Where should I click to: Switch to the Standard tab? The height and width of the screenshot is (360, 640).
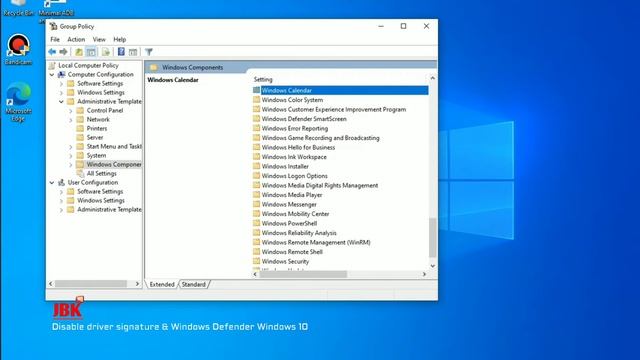click(x=193, y=284)
